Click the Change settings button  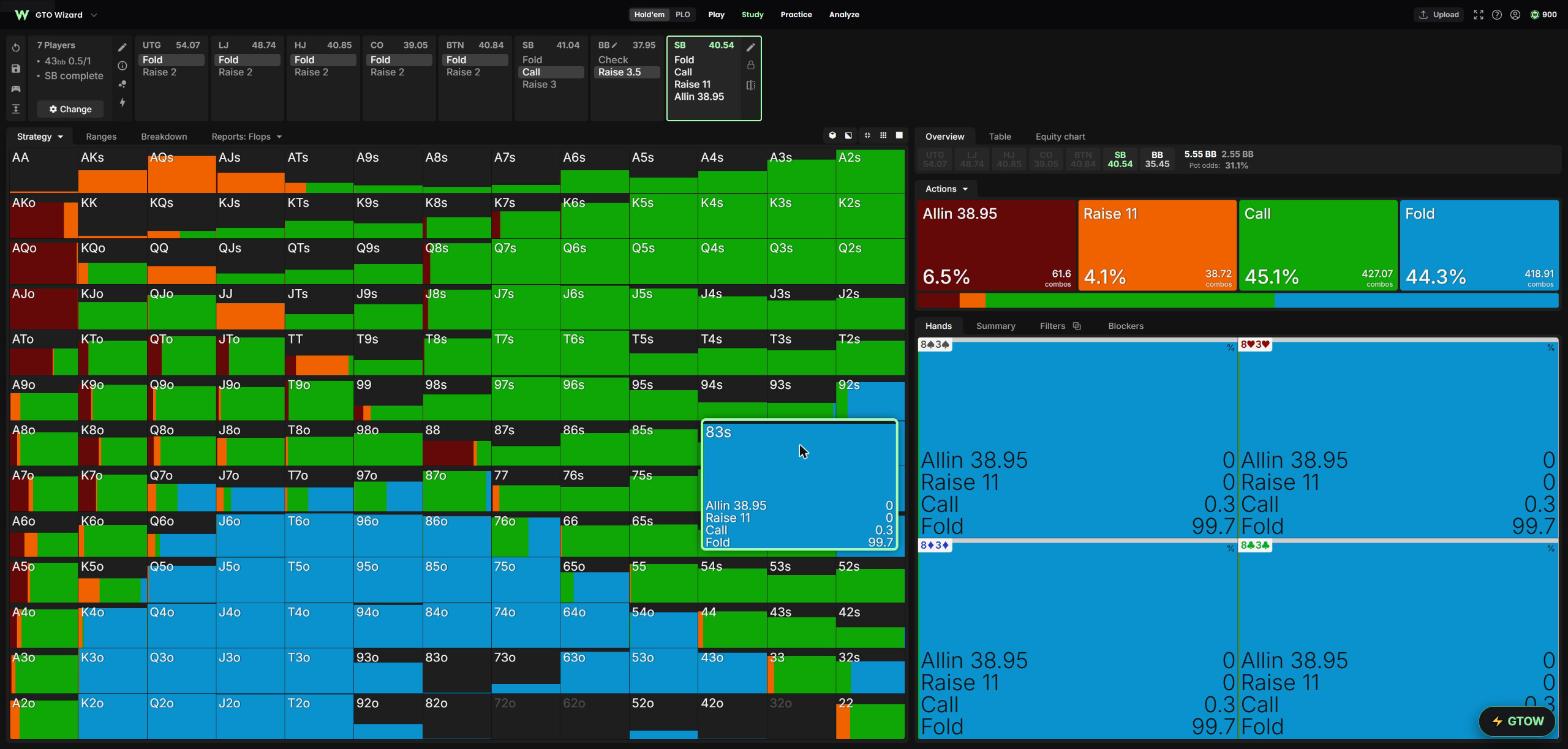pyautogui.click(x=70, y=109)
